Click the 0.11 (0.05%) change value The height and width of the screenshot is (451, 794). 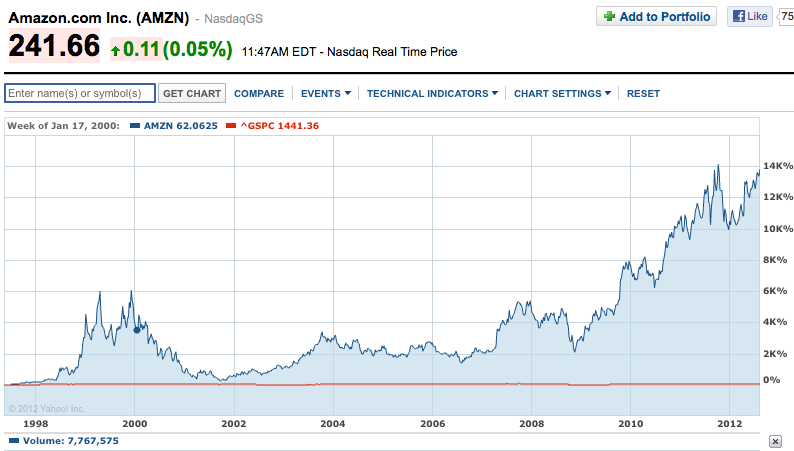point(178,50)
